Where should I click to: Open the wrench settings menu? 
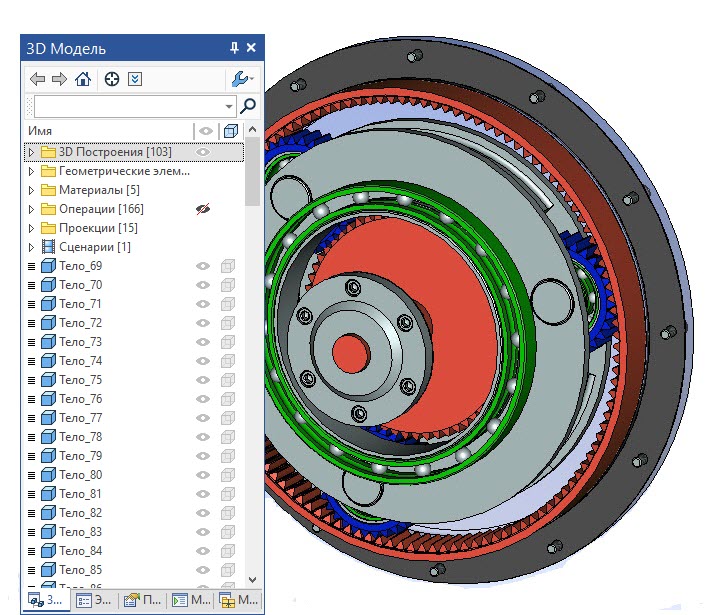241,79
